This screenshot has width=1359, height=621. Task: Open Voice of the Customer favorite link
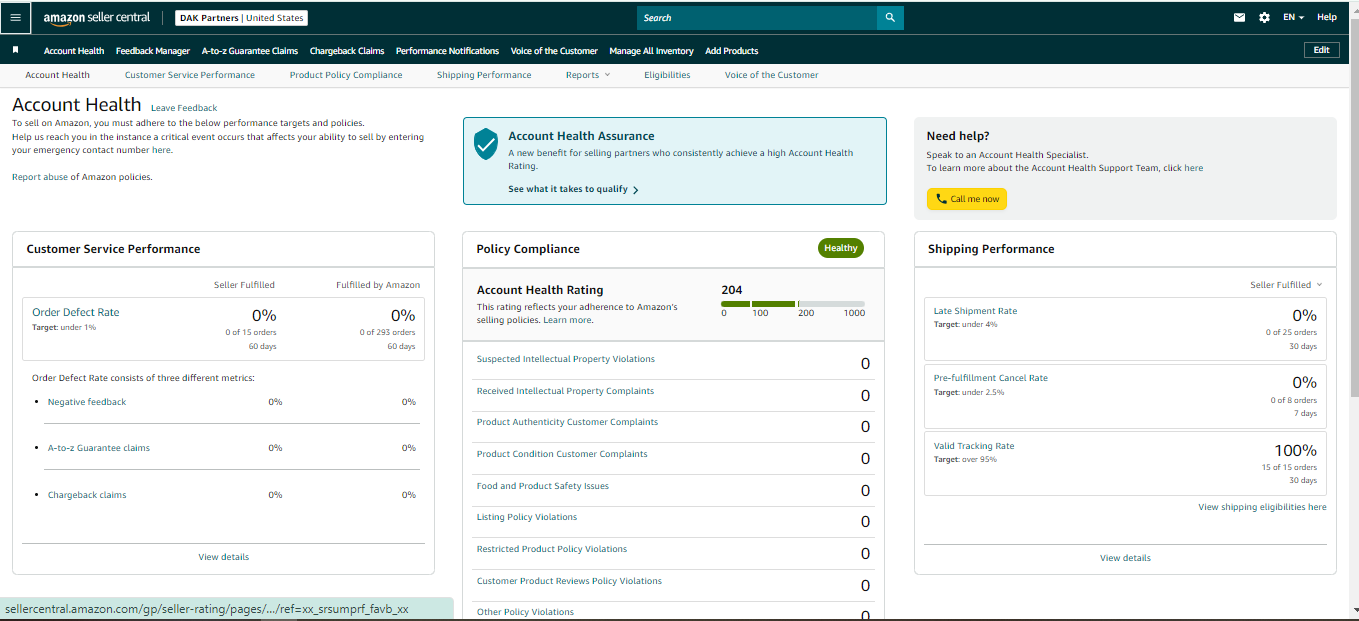coord(554,51)
